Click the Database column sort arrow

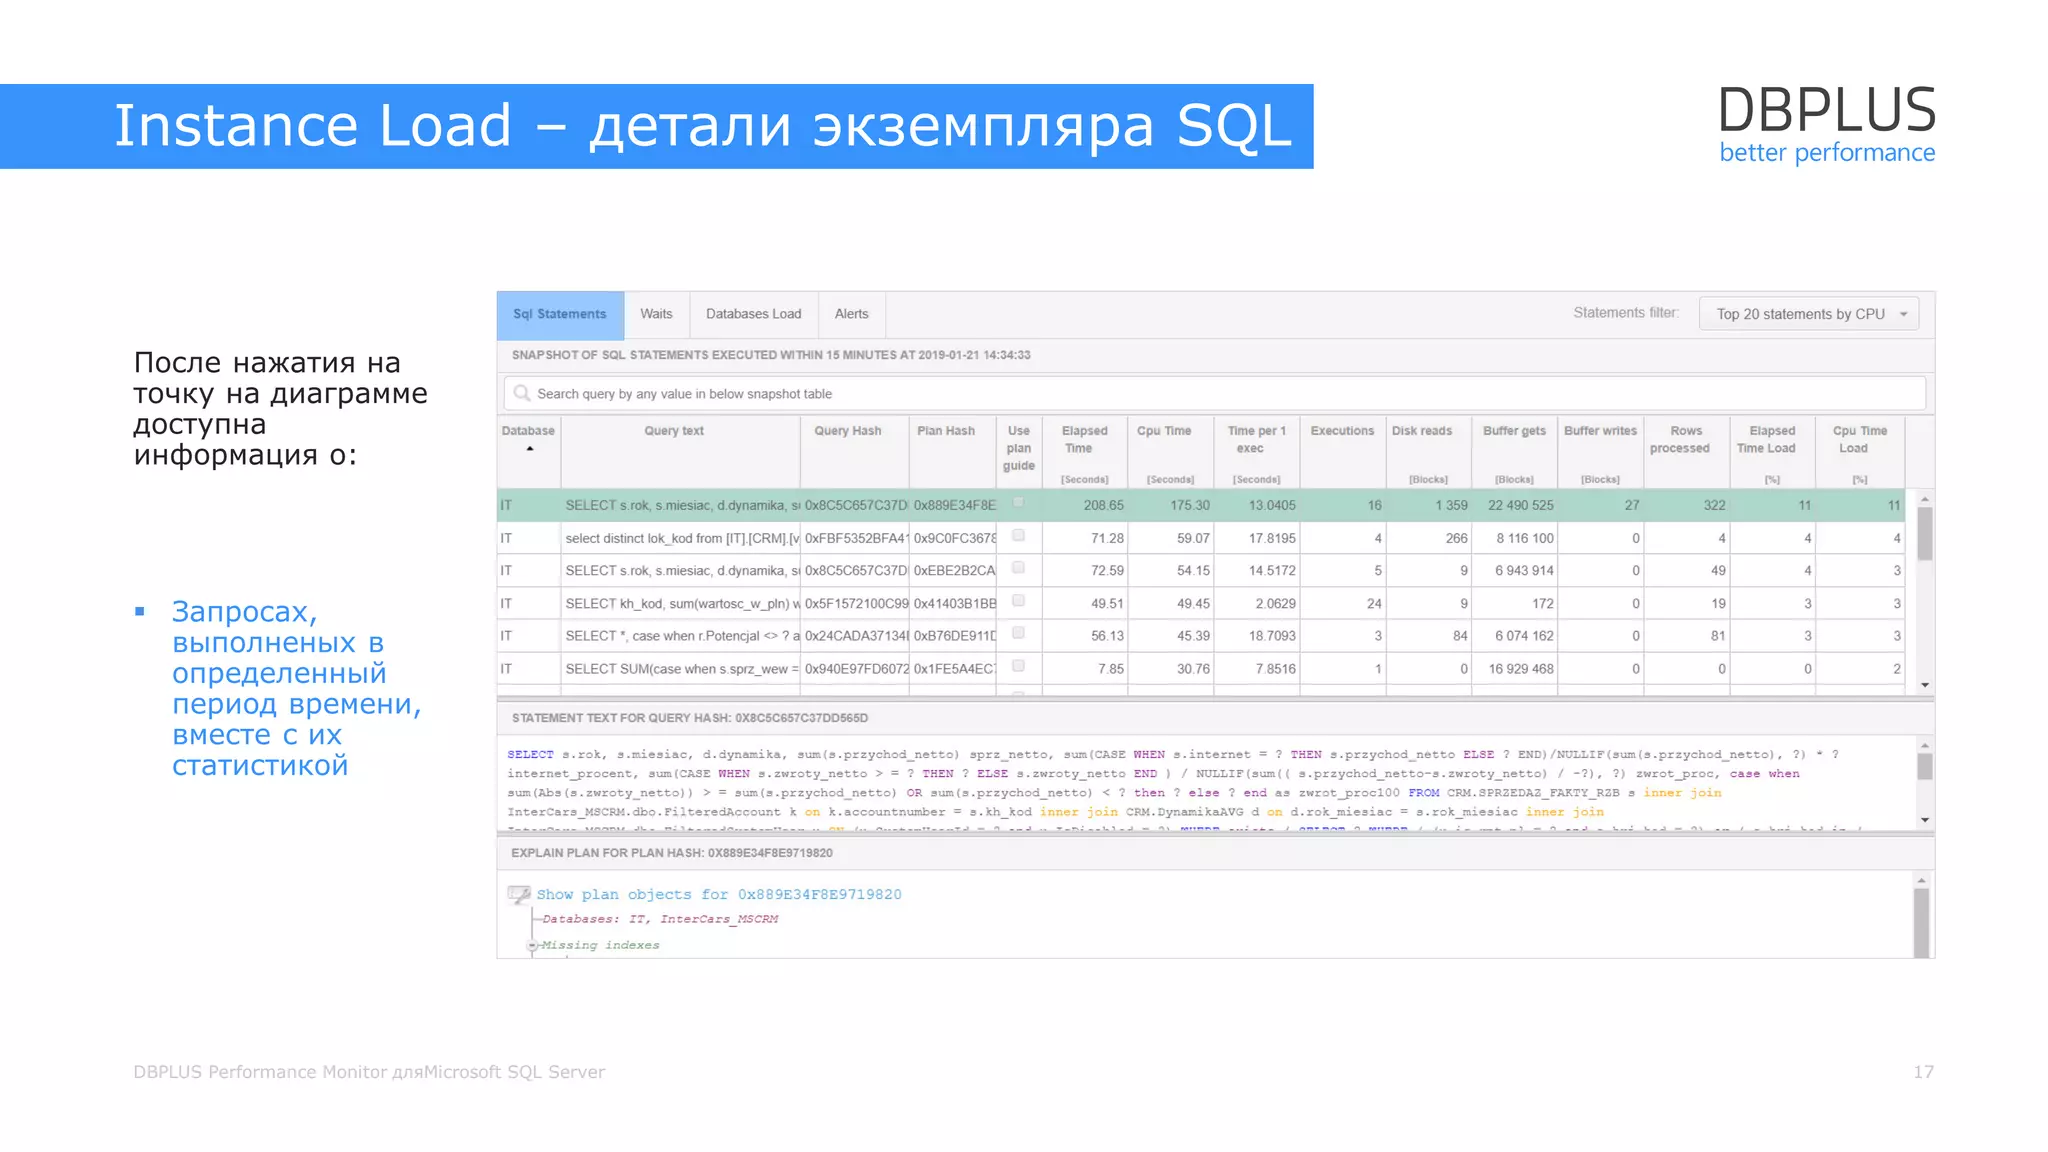point(530,449)
